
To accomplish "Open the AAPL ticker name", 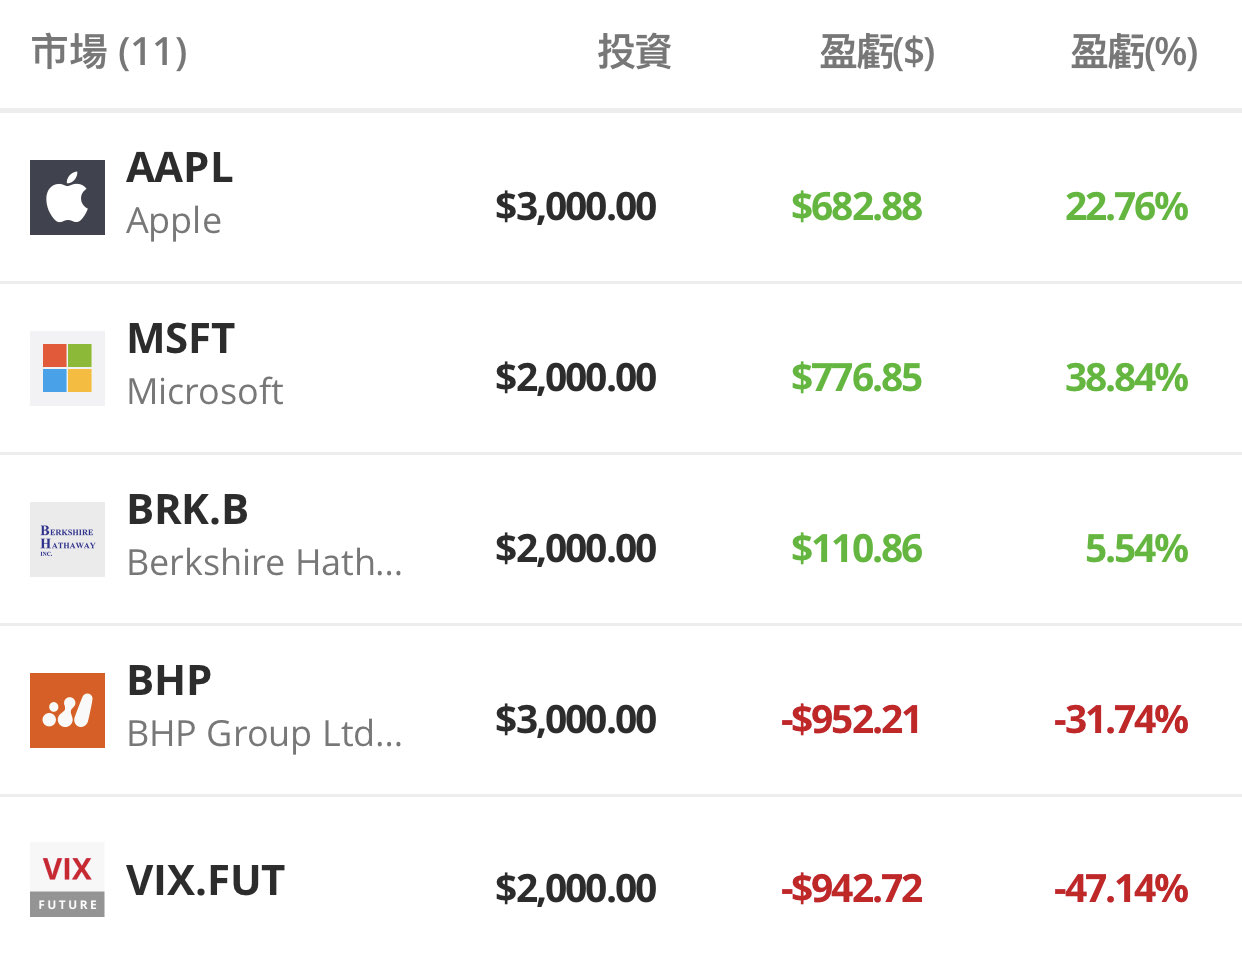I will [x=180, y=168].
